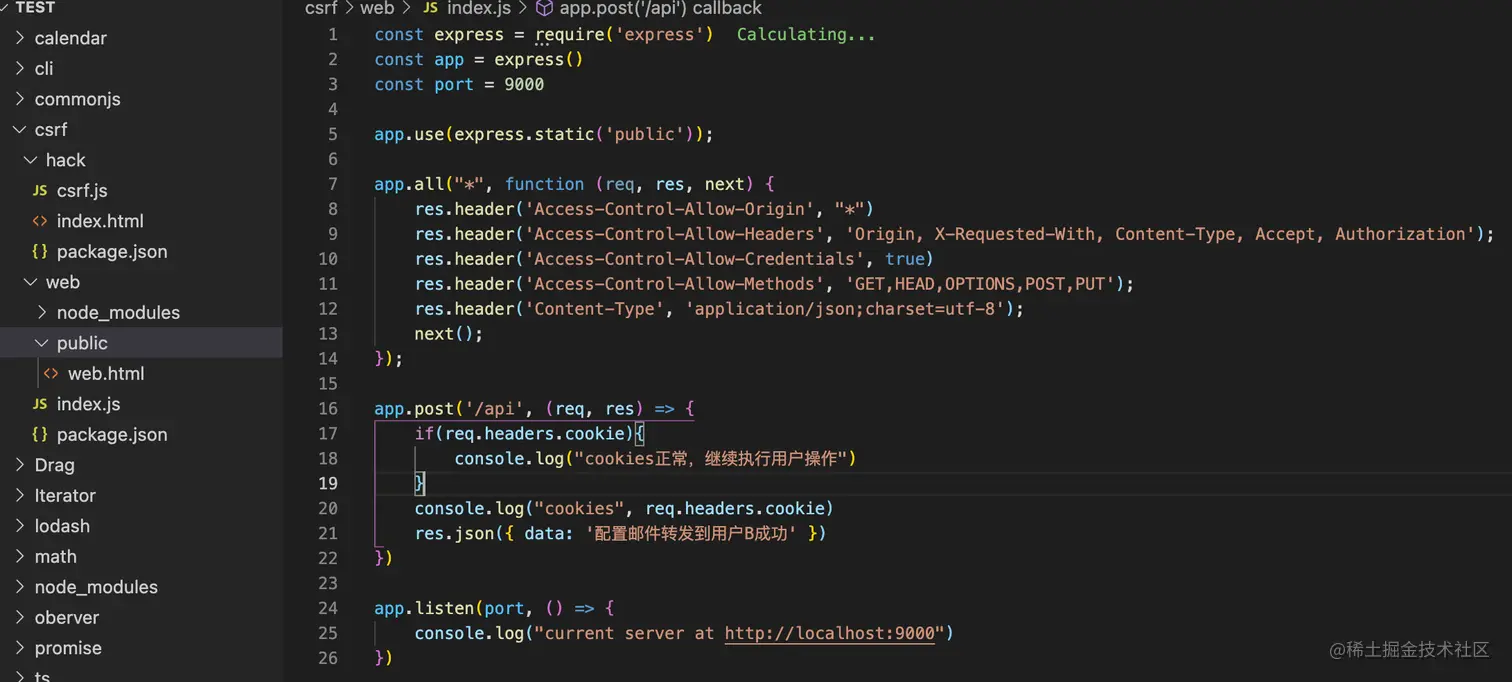1512x682 pixels.
Task: Expand the Iterator folder chevron
Action: (20, 495)
